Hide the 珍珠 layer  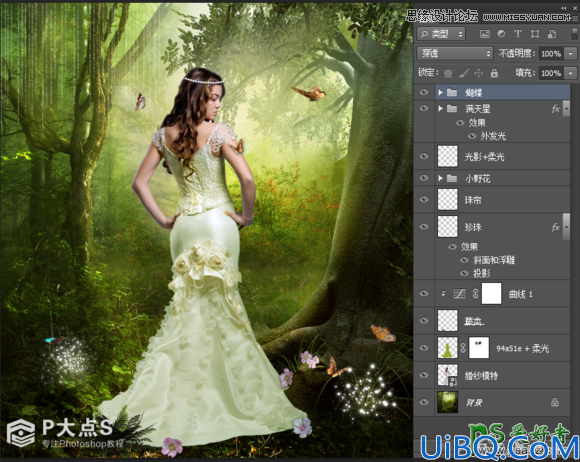coord(424,226)
